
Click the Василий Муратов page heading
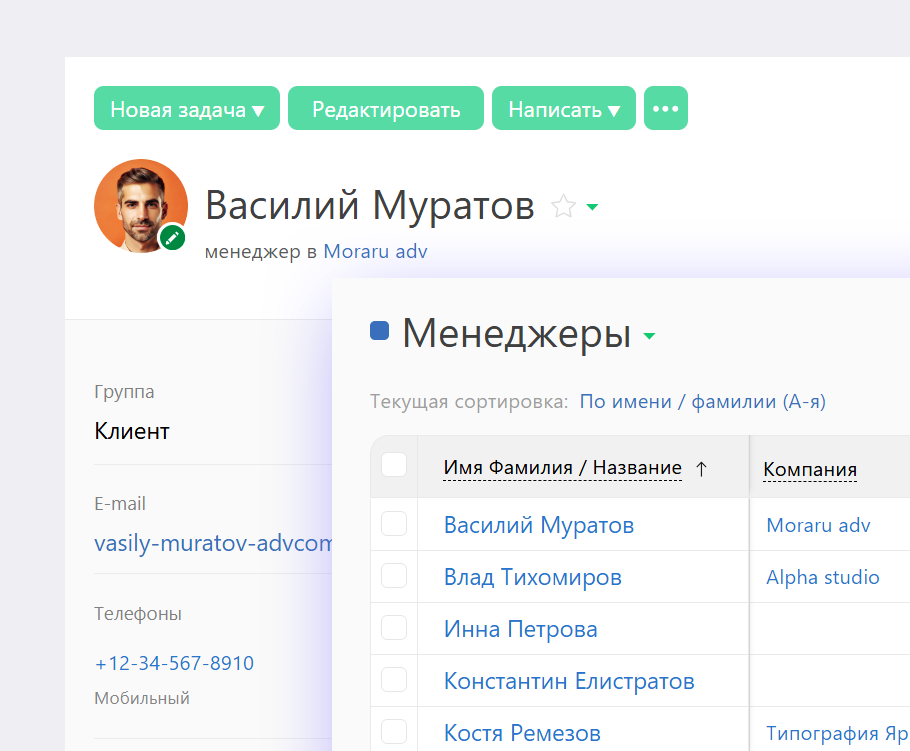click(x=370, y=205)
